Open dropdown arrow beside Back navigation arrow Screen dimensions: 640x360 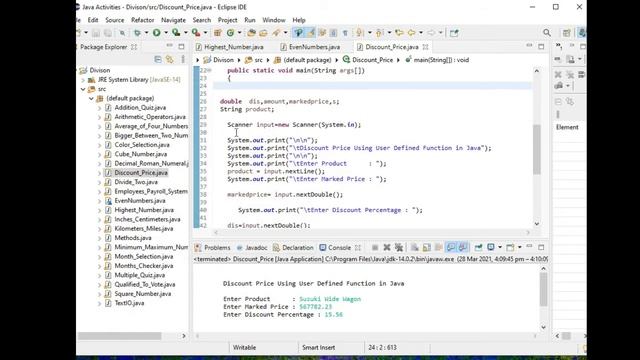tap(421, 33)
